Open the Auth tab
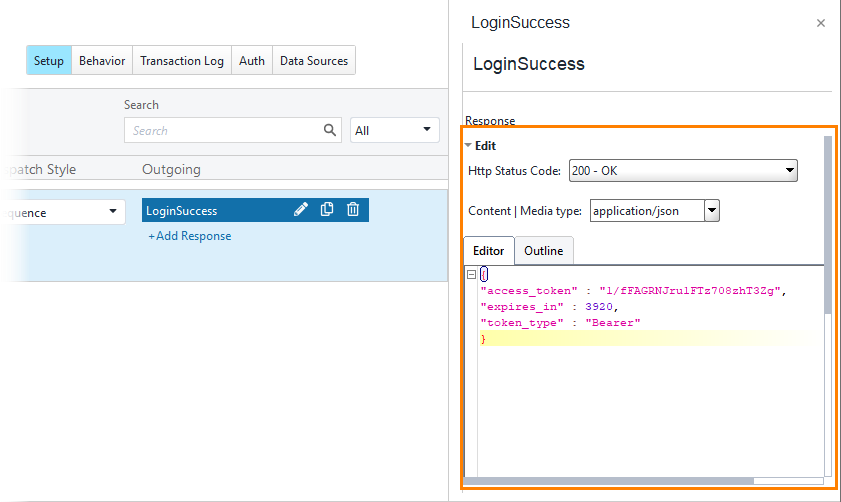841x502 pixels. coord(252,61)
